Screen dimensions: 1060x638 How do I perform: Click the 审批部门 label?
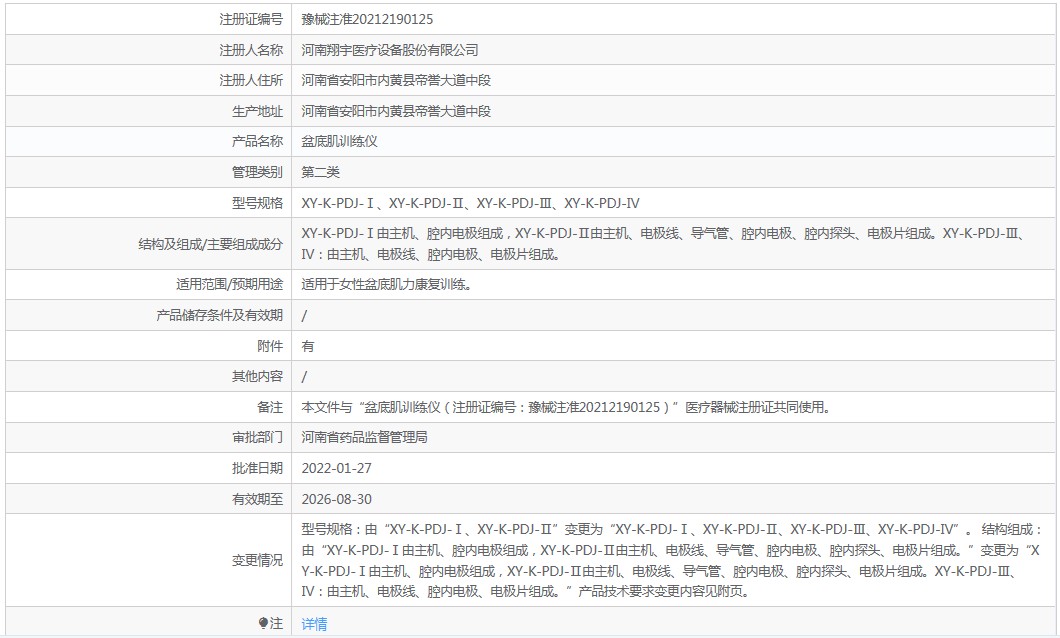(x=258, y=437)
